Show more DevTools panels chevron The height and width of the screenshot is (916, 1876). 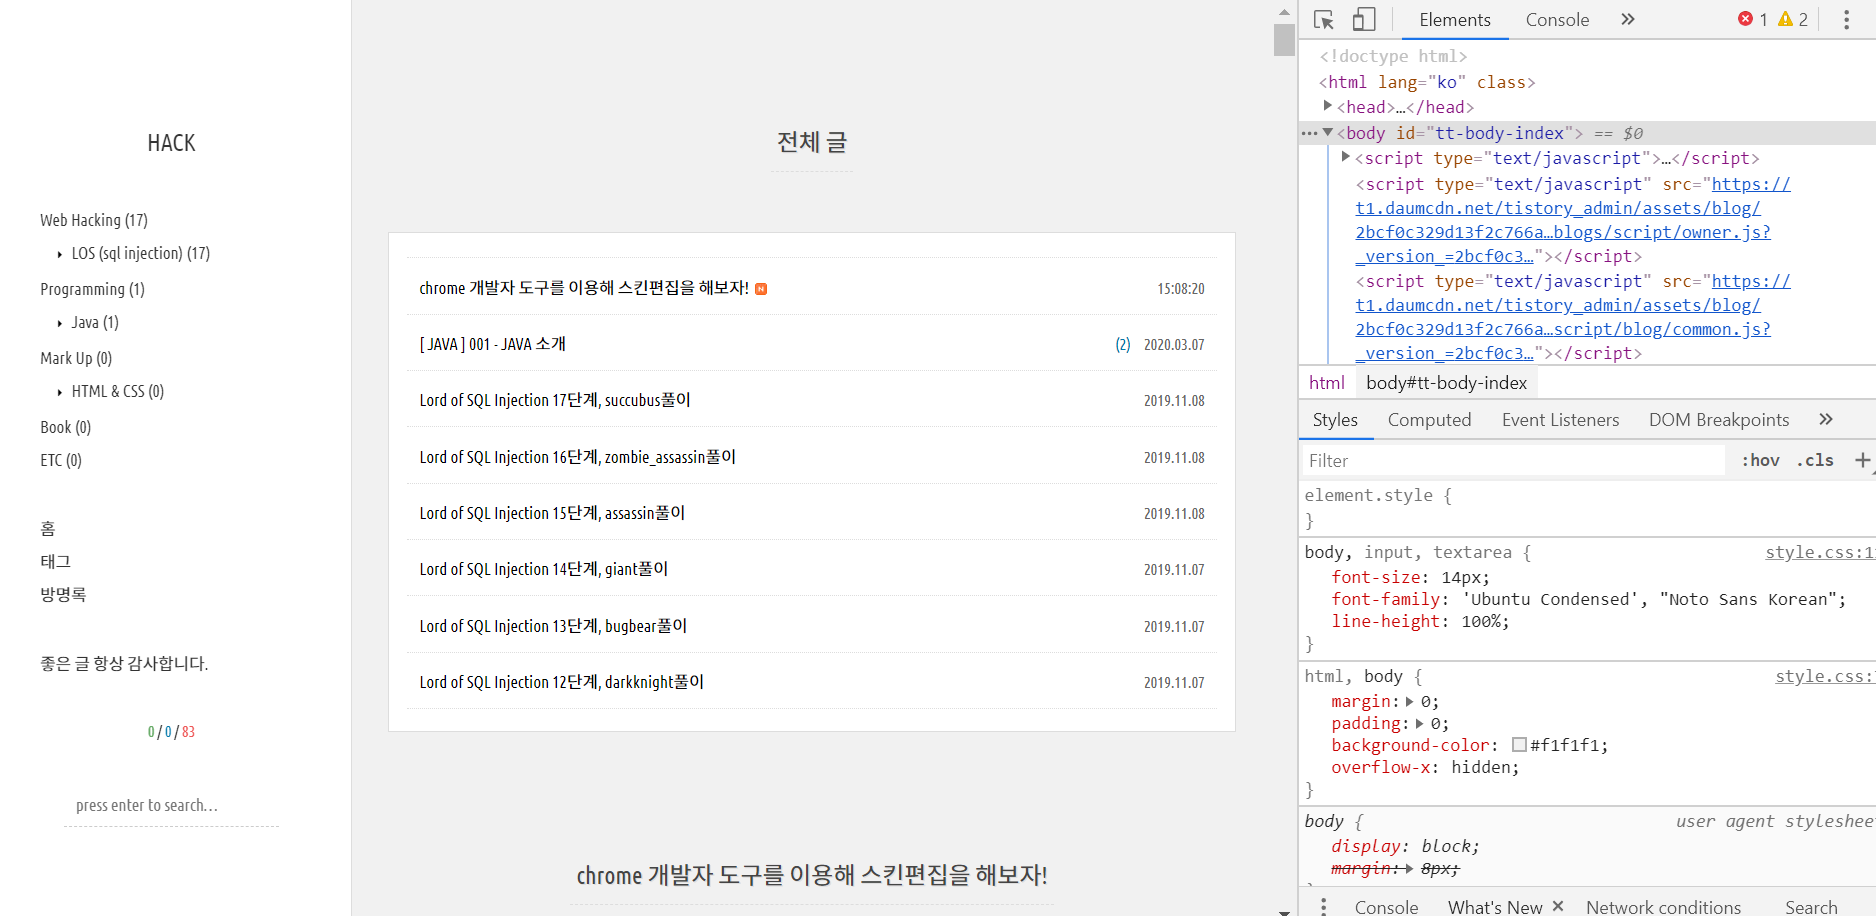[x=1628, y=19]
